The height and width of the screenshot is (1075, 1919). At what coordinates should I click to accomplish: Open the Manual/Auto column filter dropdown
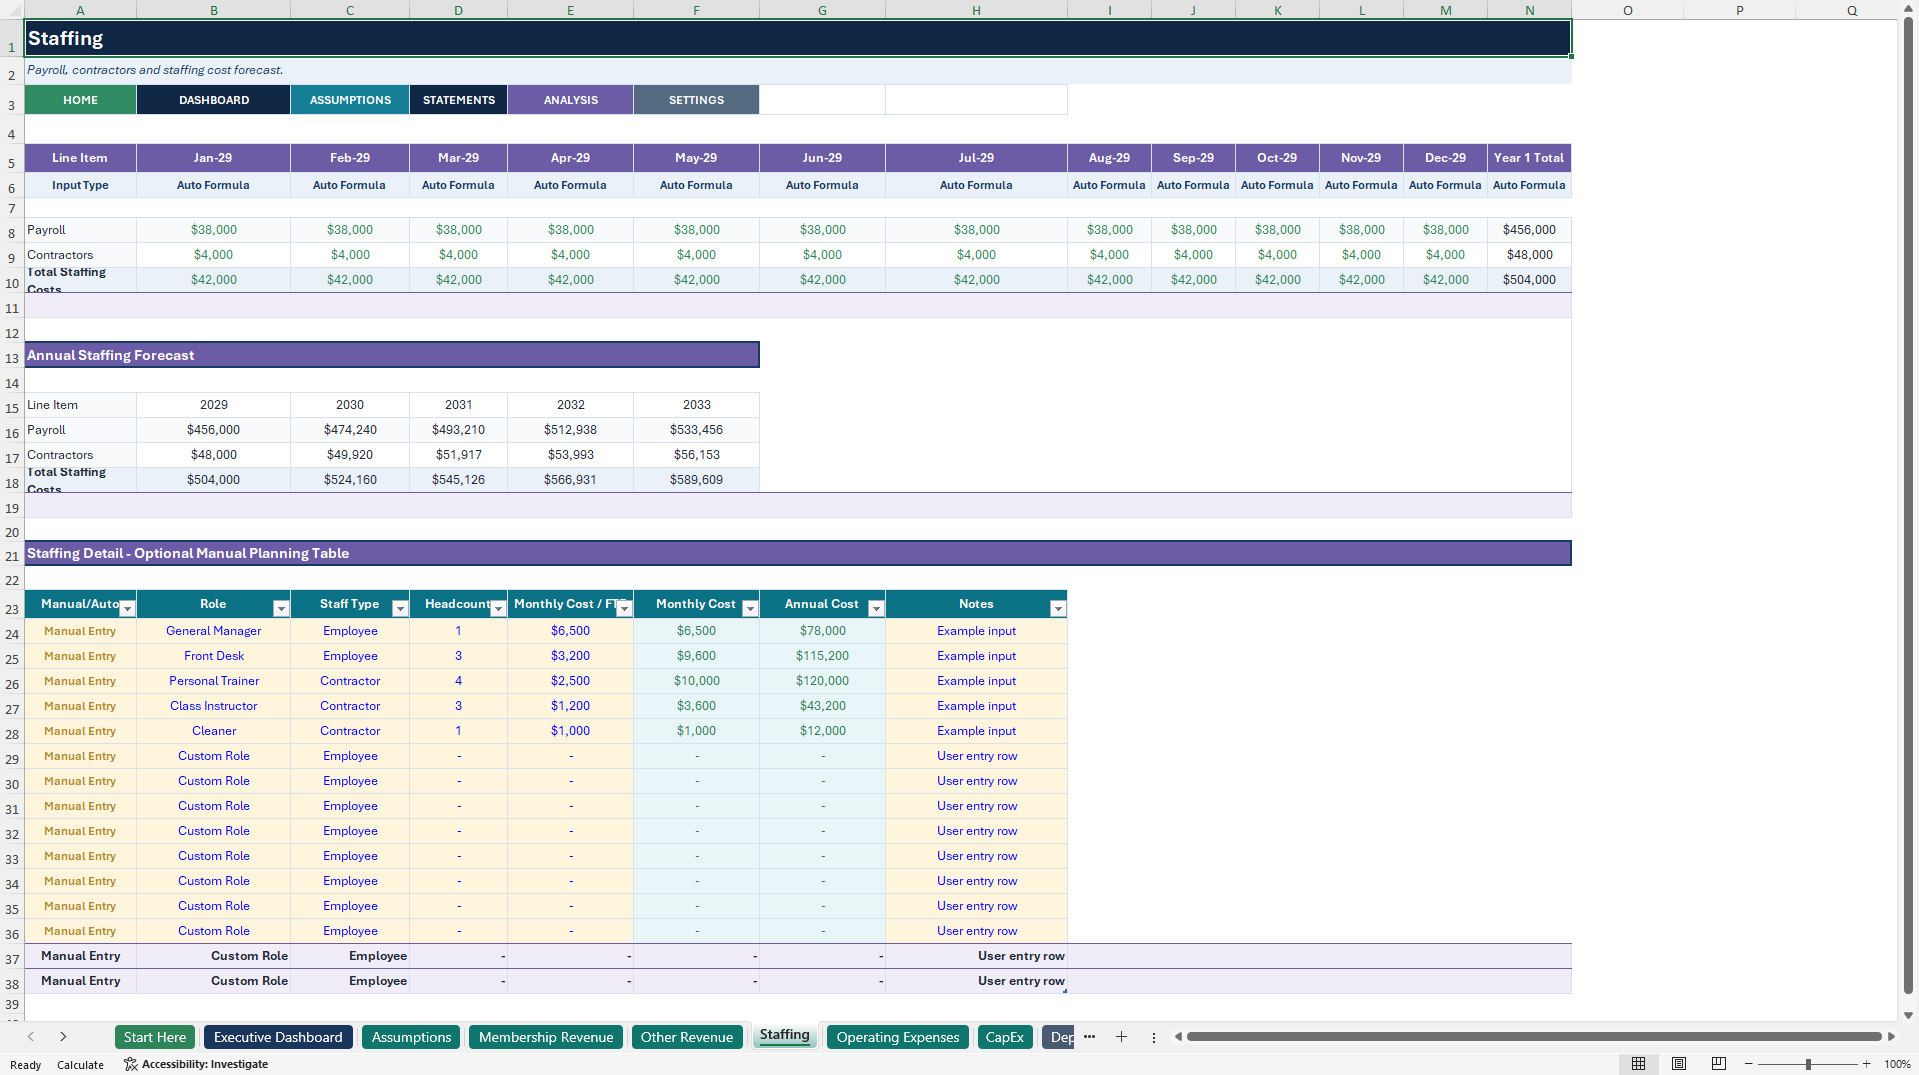tap(127, 609)
